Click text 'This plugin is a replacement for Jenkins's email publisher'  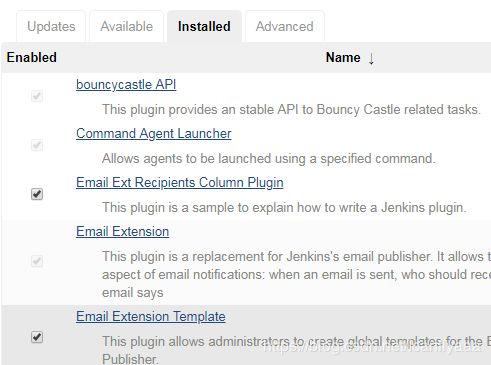[267, 256]
